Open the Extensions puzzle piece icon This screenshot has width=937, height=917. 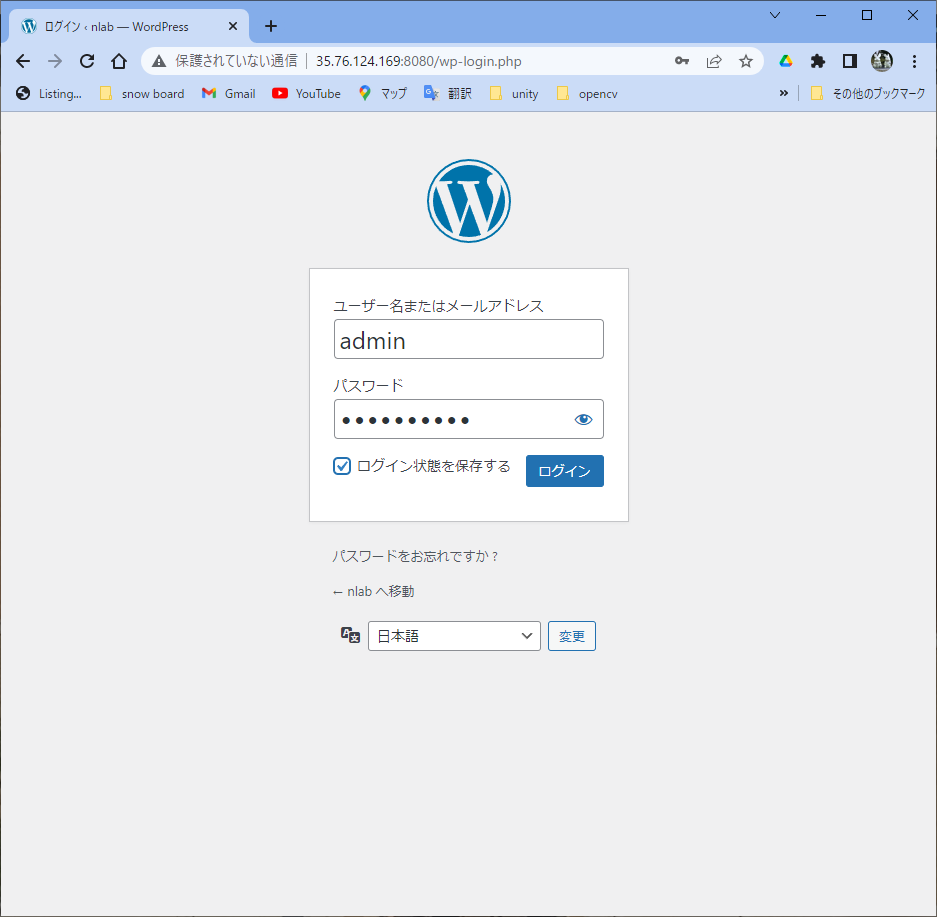click(818, 61)
